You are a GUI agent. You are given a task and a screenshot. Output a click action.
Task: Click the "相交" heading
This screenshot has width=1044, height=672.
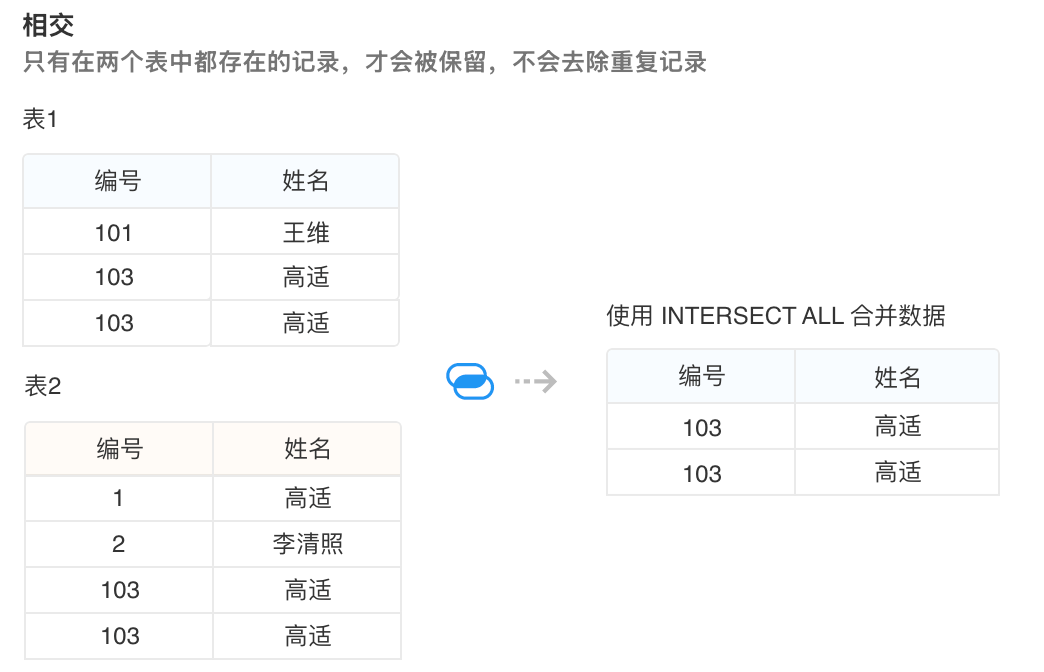tap(48, 26)
